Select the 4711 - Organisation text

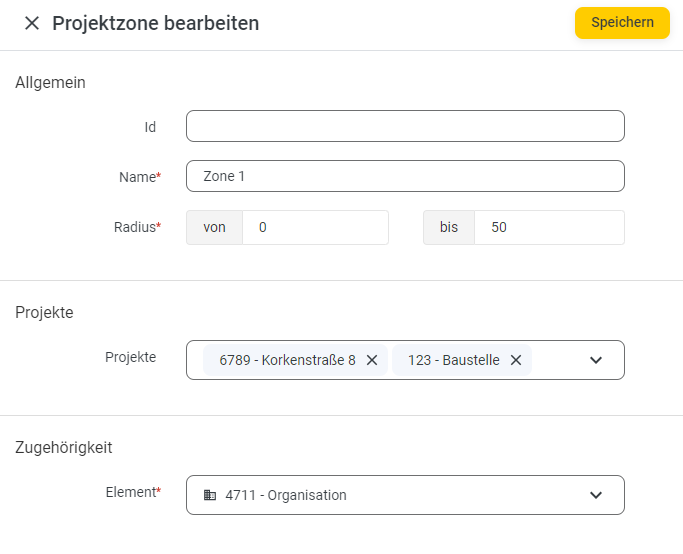coord(286,495)
